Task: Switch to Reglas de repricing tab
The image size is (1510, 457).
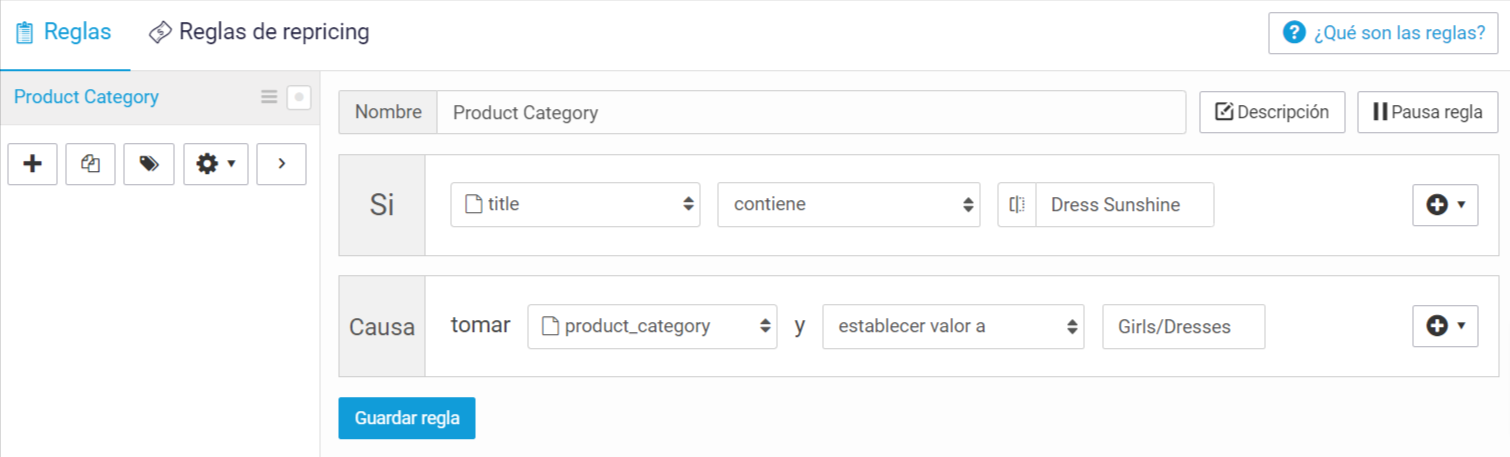Action: click(x=259, y=32)
